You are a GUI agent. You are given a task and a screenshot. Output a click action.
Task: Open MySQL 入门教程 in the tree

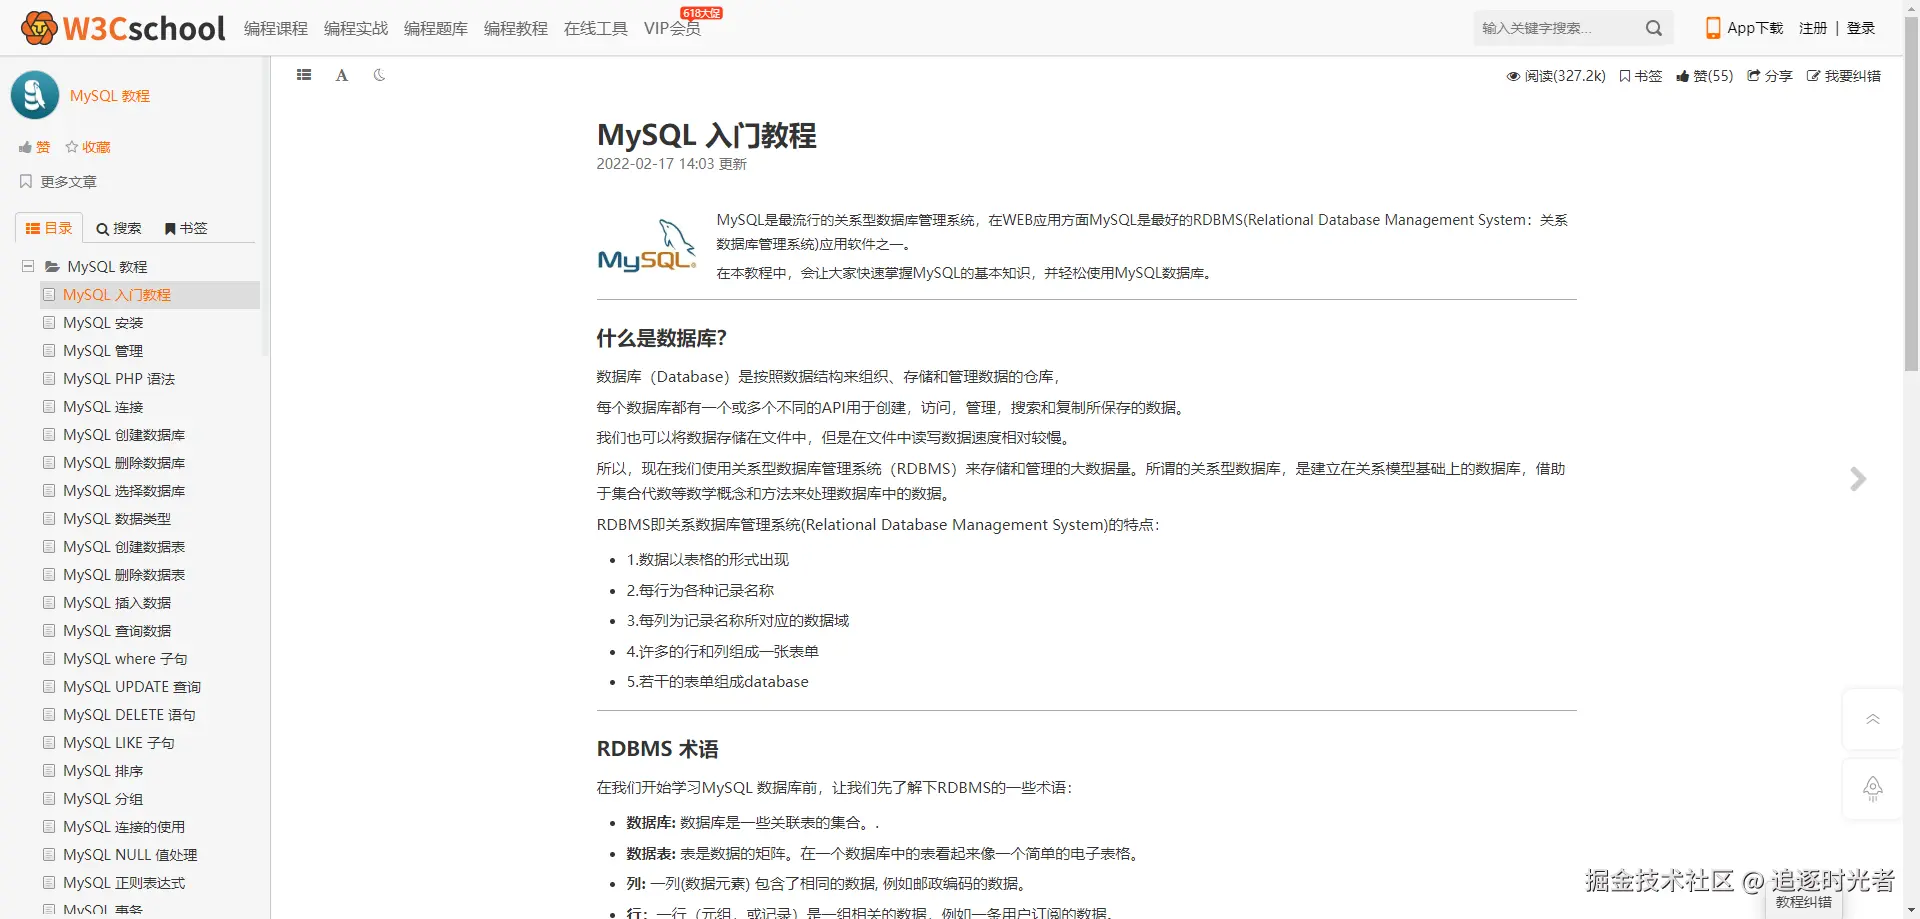[117, 295]
